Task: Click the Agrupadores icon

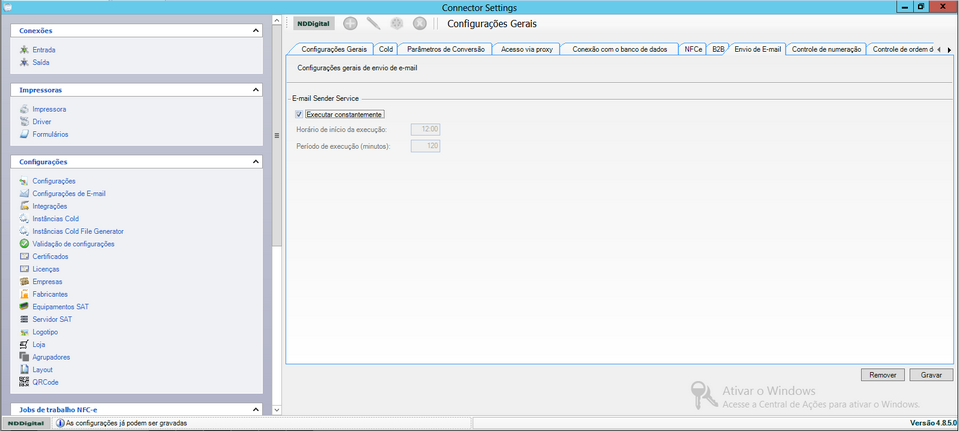Action: 24,357
